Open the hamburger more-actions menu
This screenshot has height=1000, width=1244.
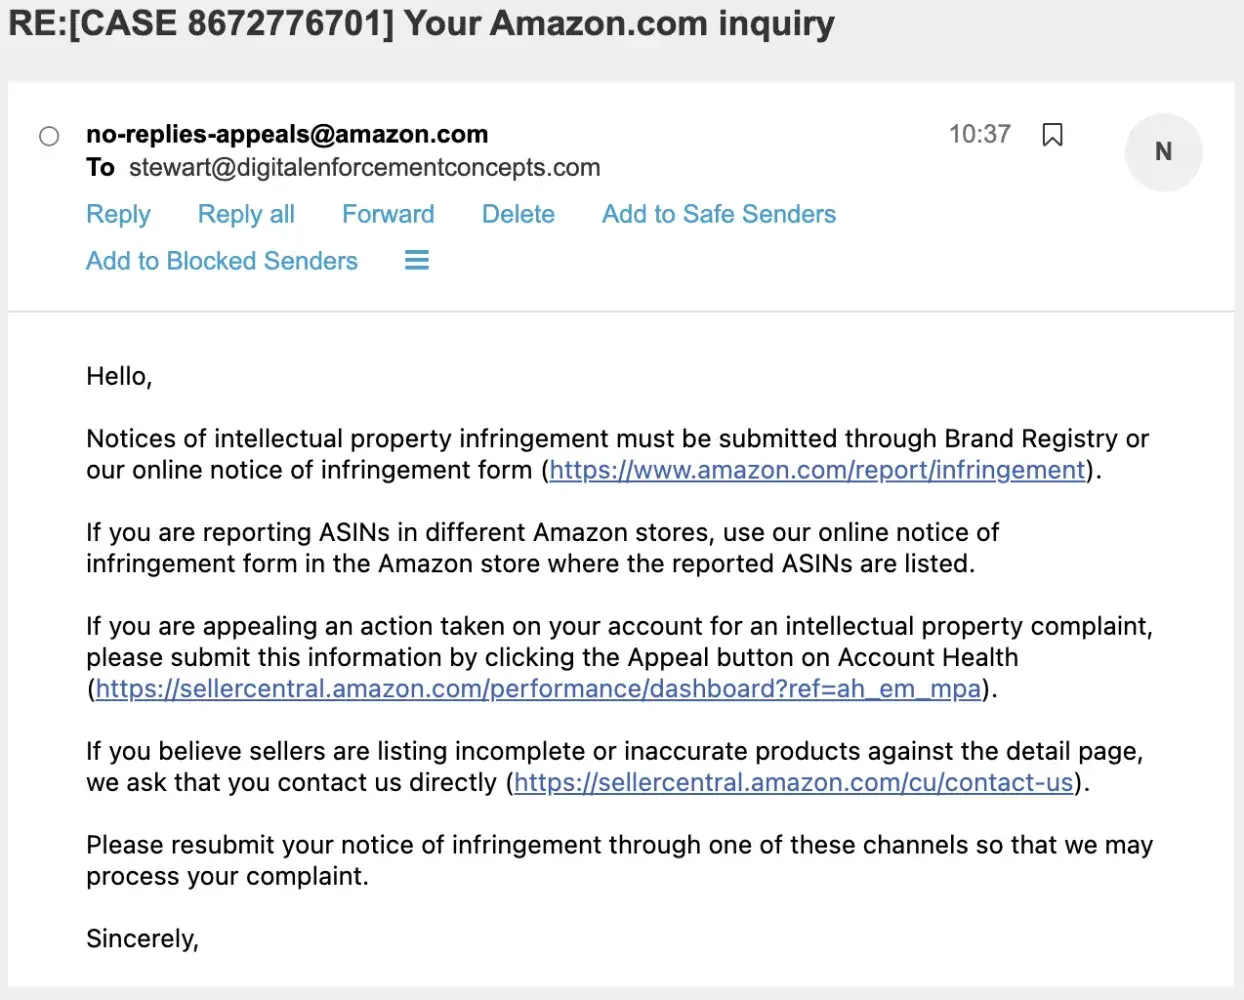click(417, 261)
